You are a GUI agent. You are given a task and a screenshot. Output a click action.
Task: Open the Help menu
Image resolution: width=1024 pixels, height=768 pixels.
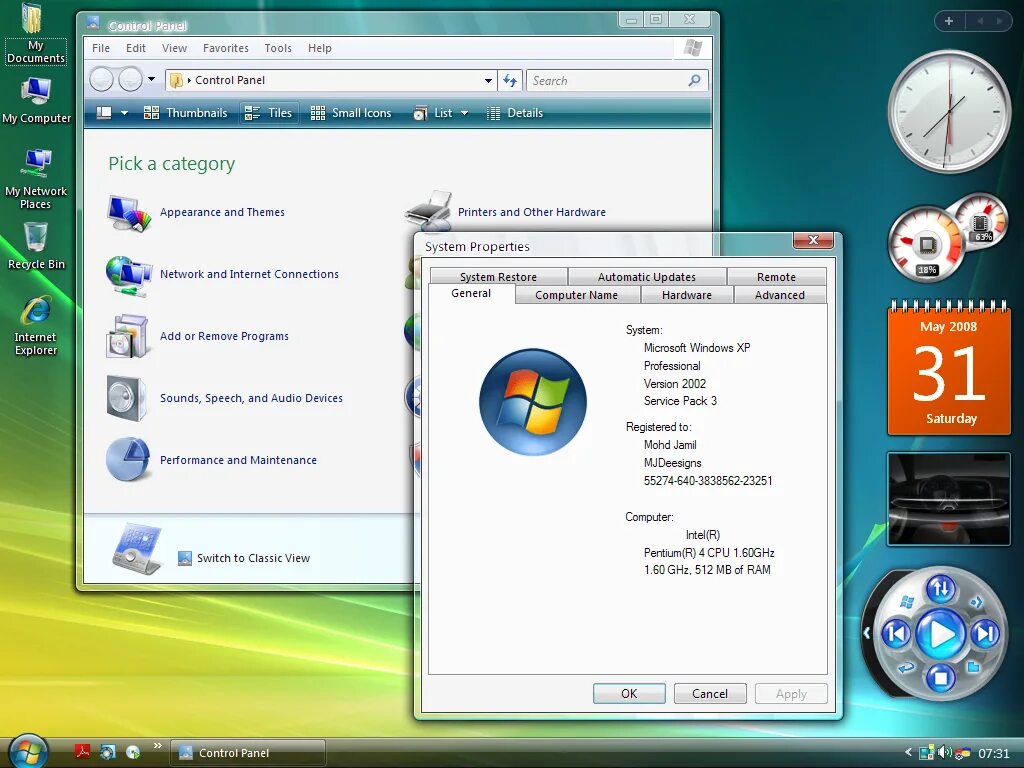click(319, 48)
